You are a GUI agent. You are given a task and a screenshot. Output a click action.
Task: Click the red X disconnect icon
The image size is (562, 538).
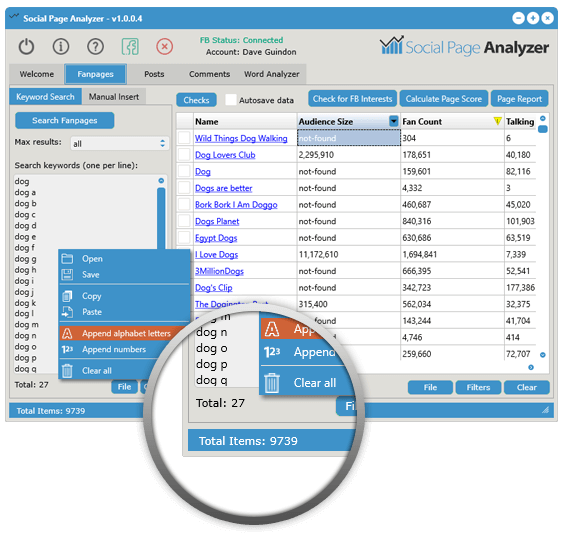click(165, 47)
